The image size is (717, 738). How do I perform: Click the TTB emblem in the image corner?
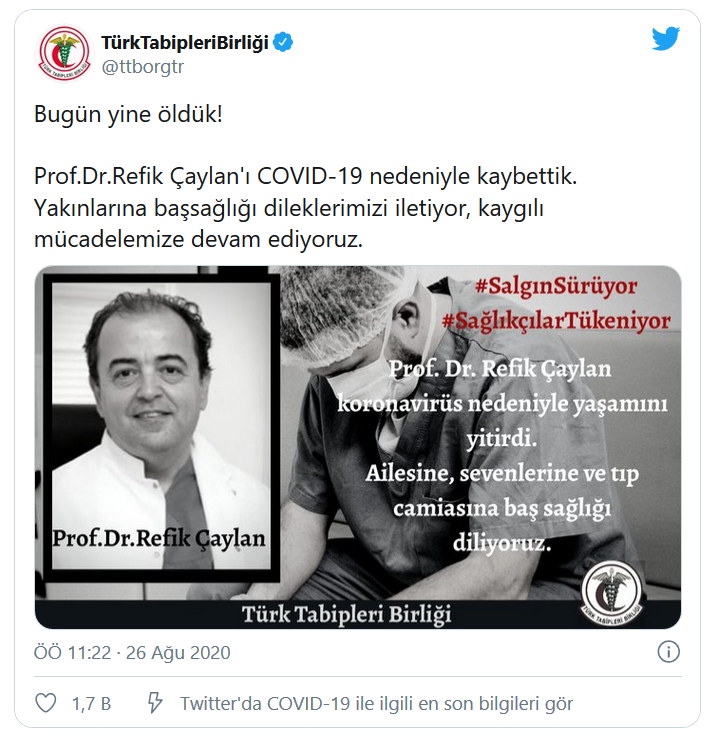[612, 592]
